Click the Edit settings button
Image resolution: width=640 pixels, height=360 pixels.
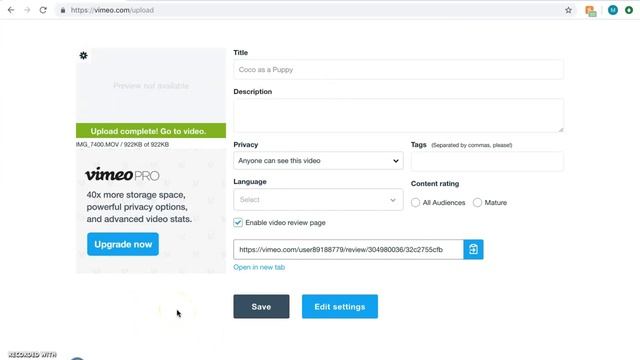coord(340,307)
